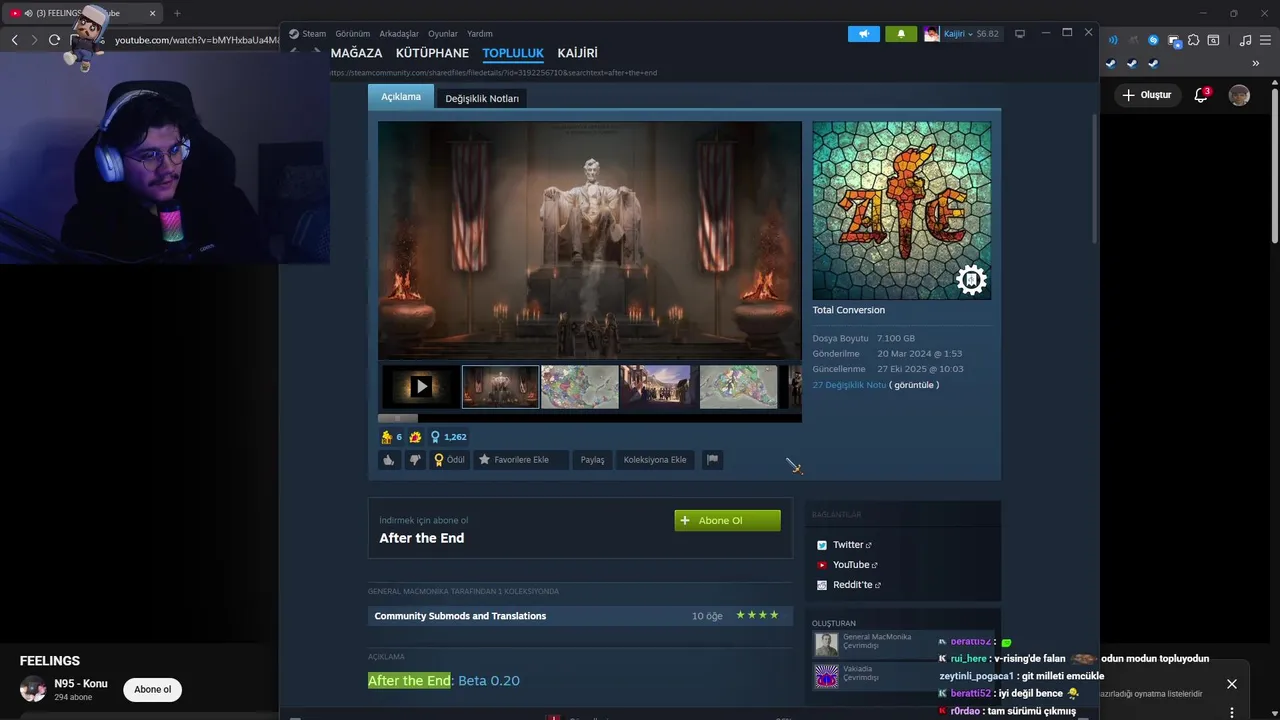Click YouTube Abone ol button for N95 - Konu
Image resolution: width=1280 pixels, height=720 pixels.
pos(153,689)
